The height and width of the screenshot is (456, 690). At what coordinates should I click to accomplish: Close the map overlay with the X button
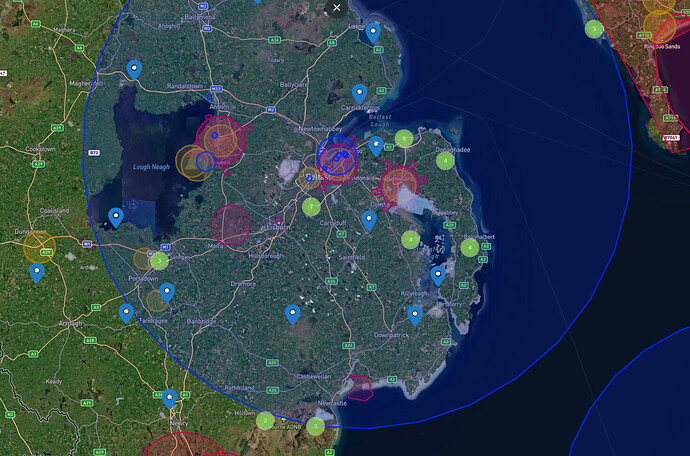[x=337, y=7]
